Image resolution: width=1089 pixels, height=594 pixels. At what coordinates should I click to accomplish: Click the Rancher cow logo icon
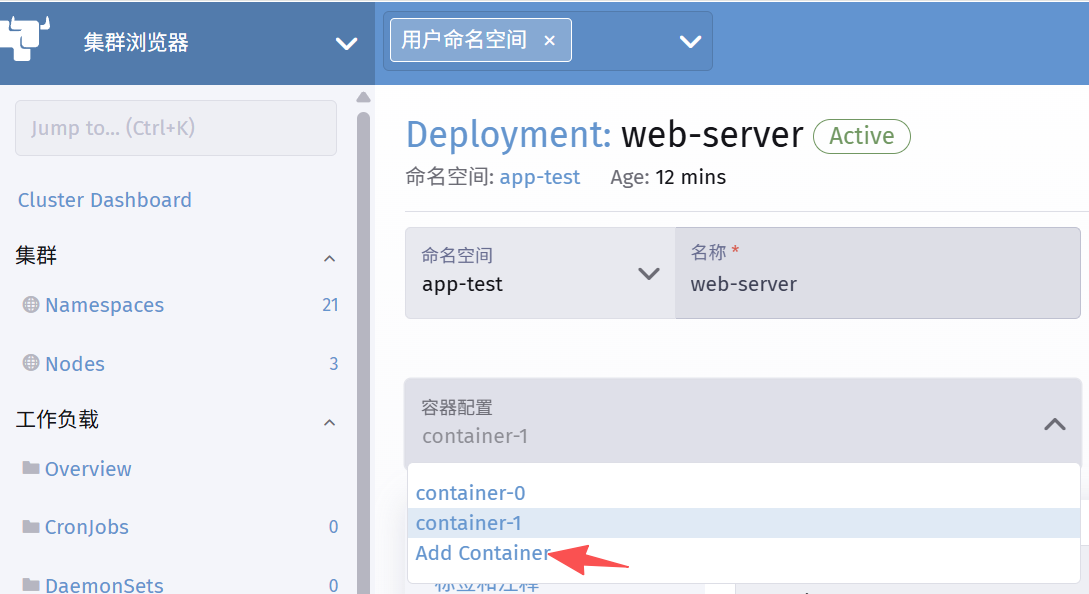[25, 39]
